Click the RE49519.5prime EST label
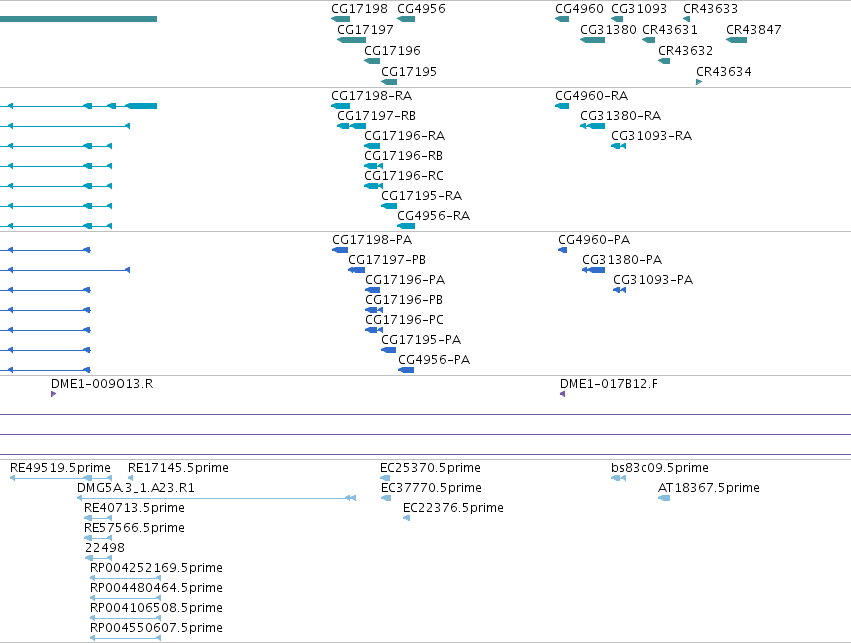The height and width of the screenshot is (643, 851). click(x=60, y=468)
